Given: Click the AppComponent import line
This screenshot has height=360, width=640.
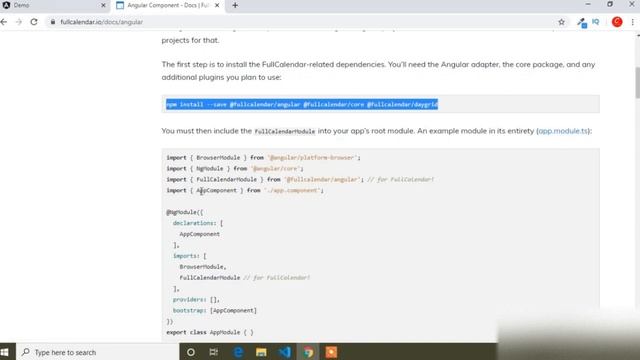Looking at the screenshot, I should point(245,191).
